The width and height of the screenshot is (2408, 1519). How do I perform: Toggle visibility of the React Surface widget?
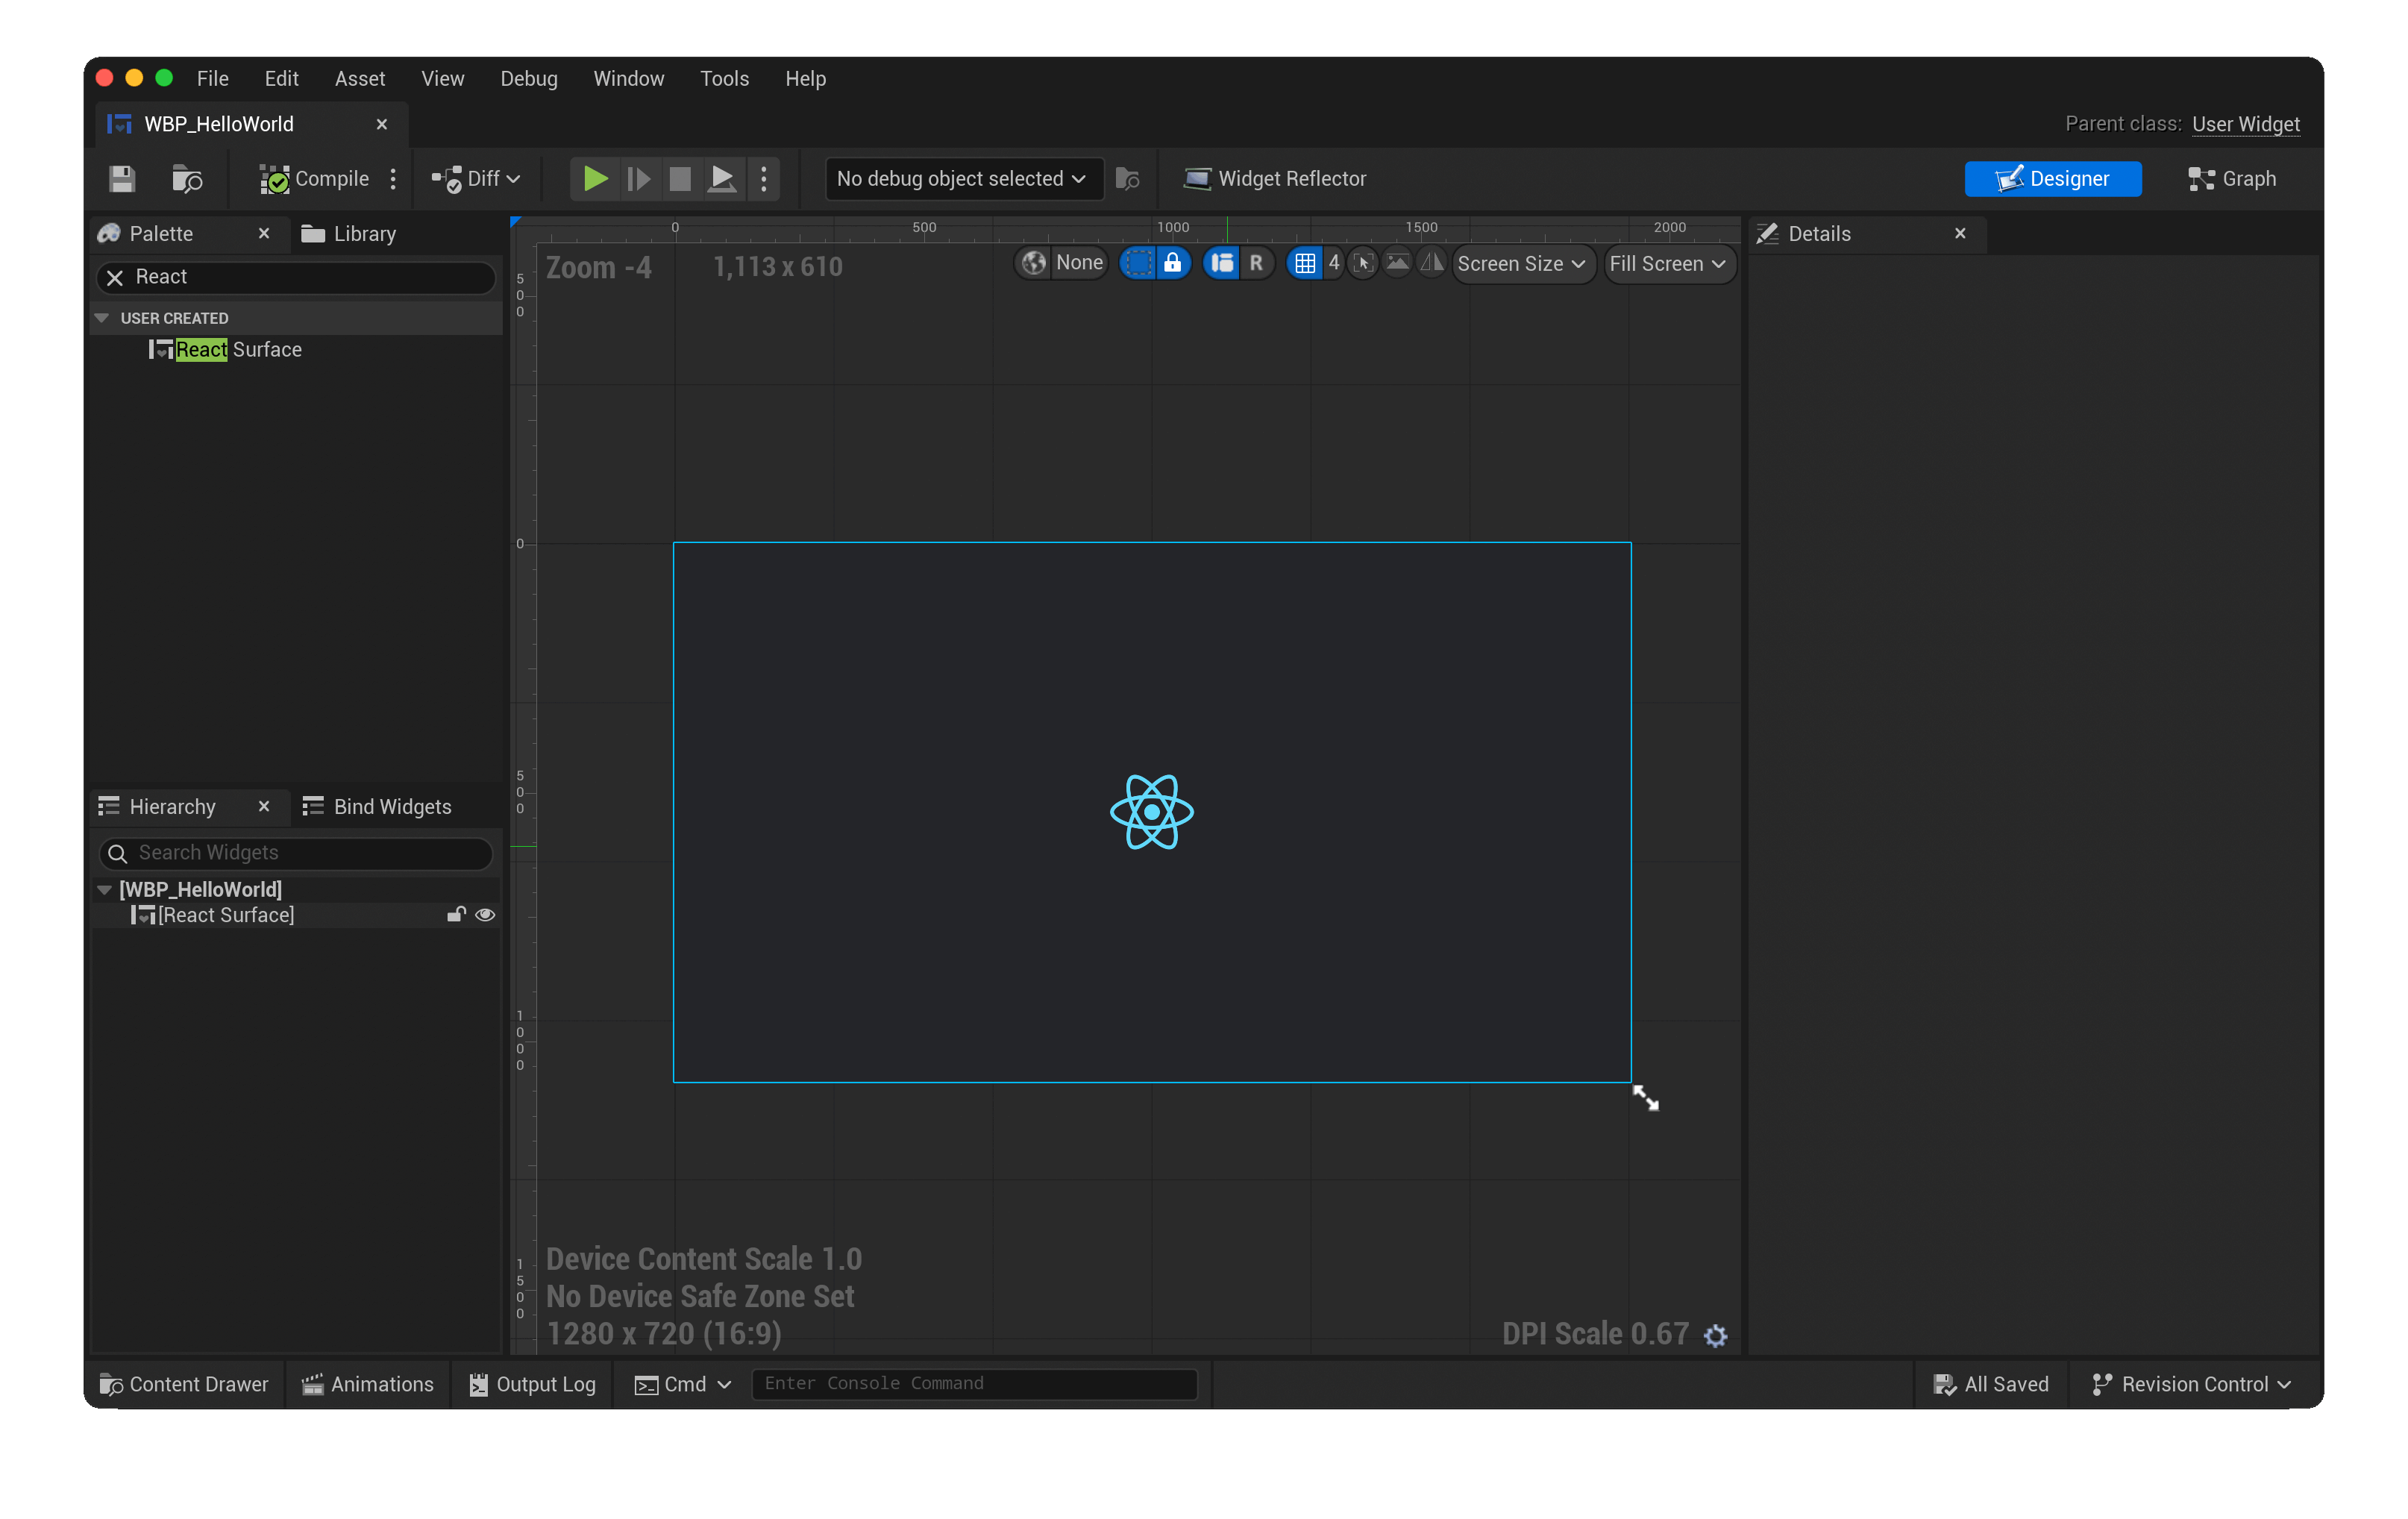pyautogui.click(x=486, y=915)
